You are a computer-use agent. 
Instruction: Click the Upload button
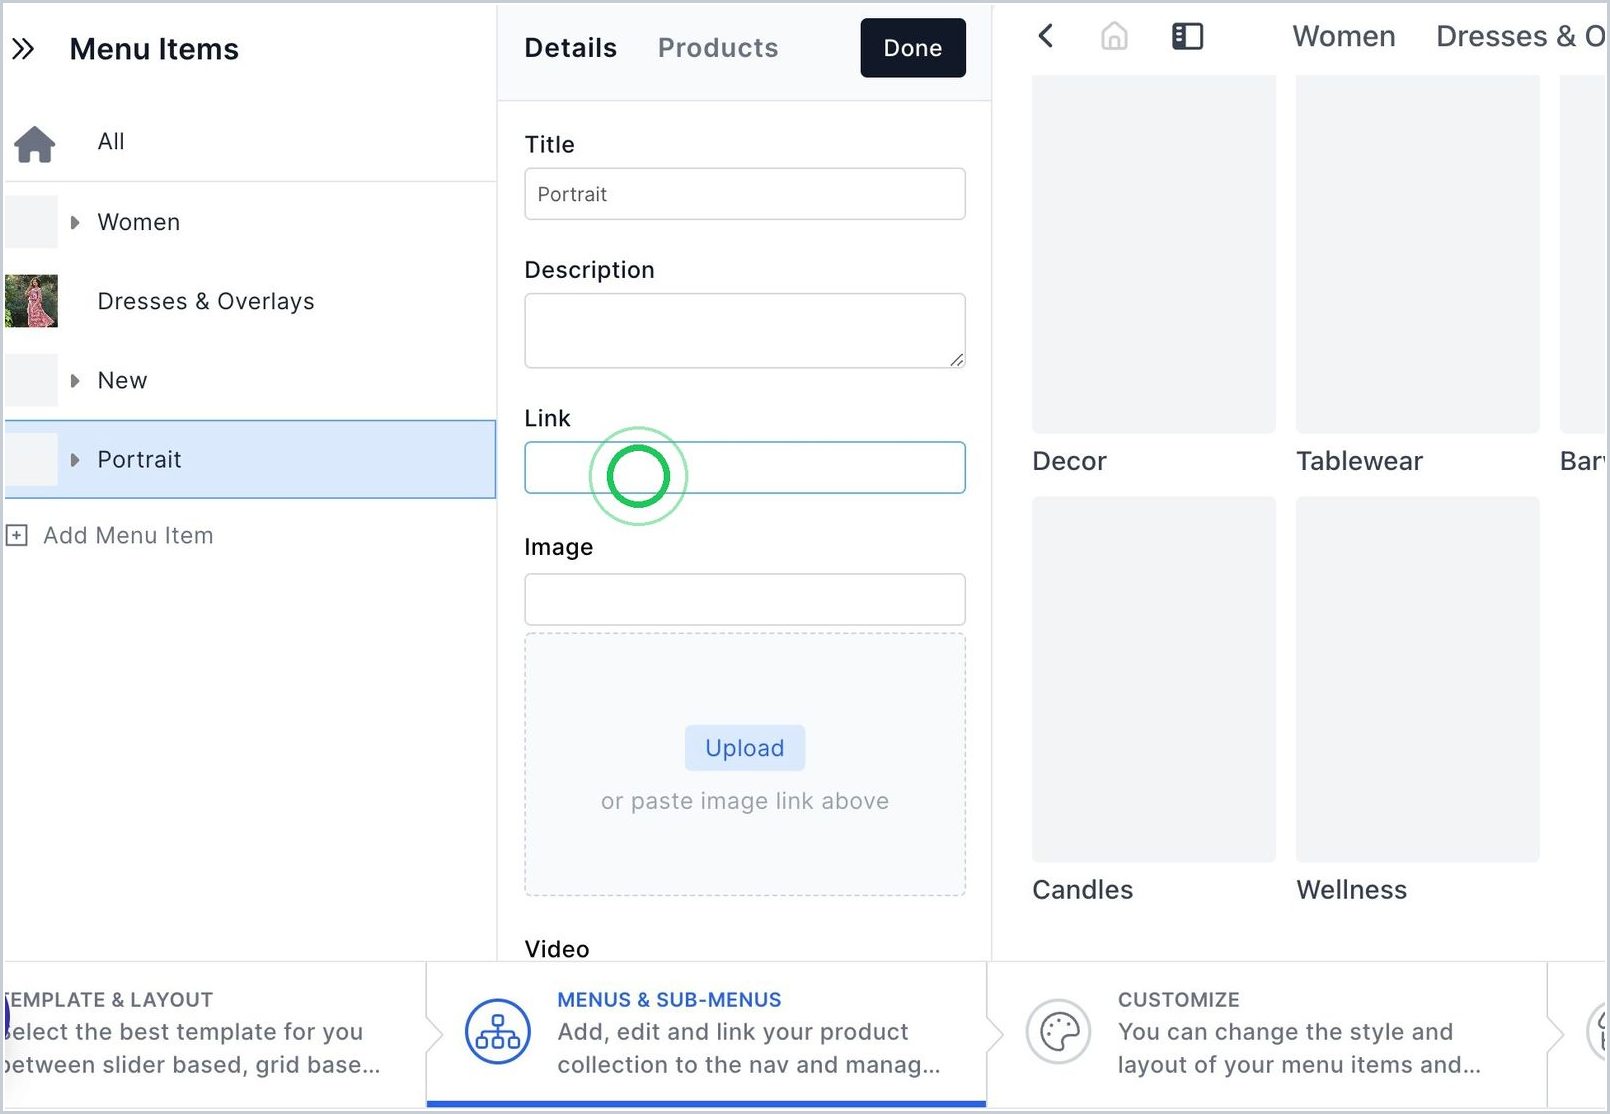point(745,748)
